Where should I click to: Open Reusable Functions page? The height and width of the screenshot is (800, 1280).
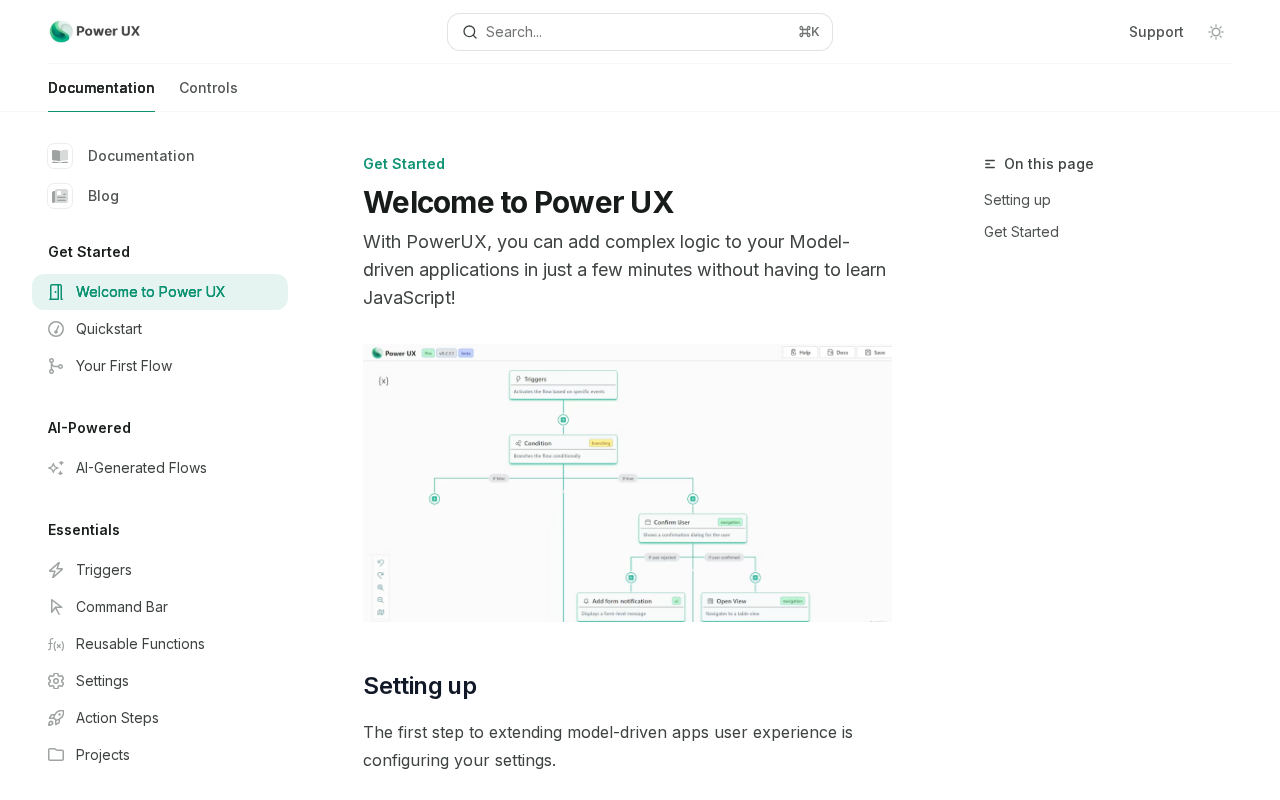160,644
